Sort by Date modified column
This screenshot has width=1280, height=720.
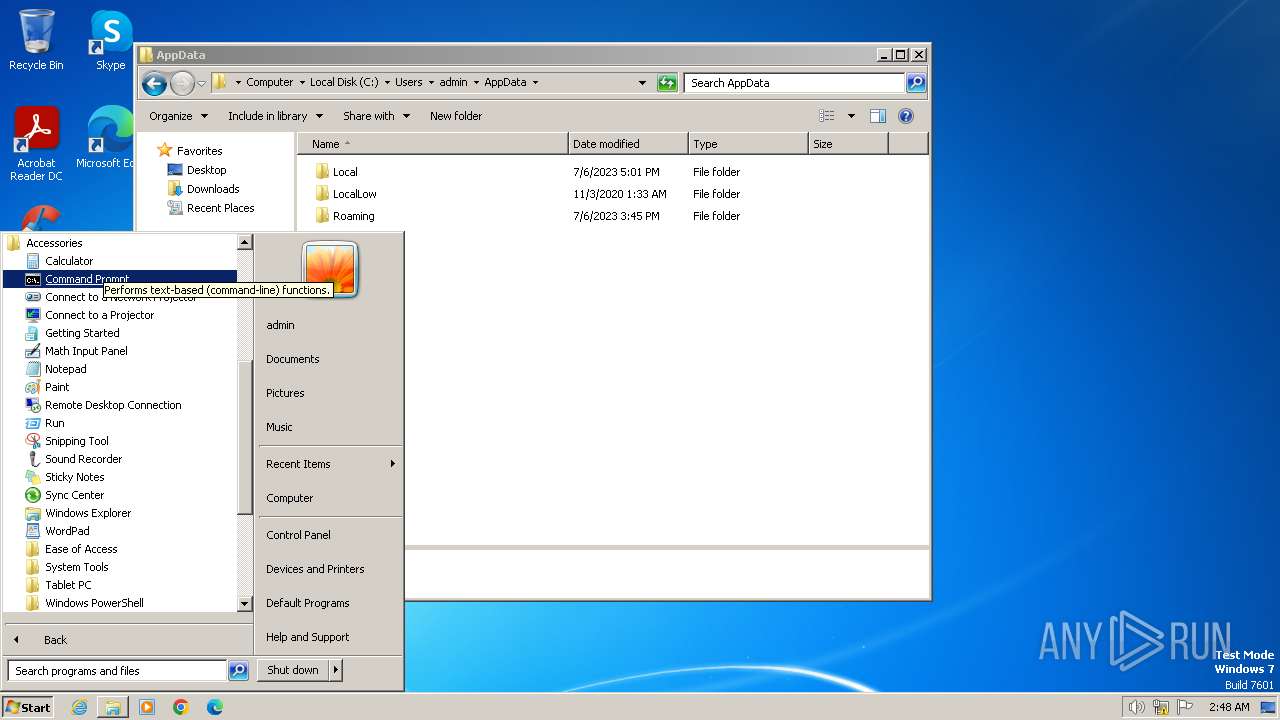click(x=628, y=144)
